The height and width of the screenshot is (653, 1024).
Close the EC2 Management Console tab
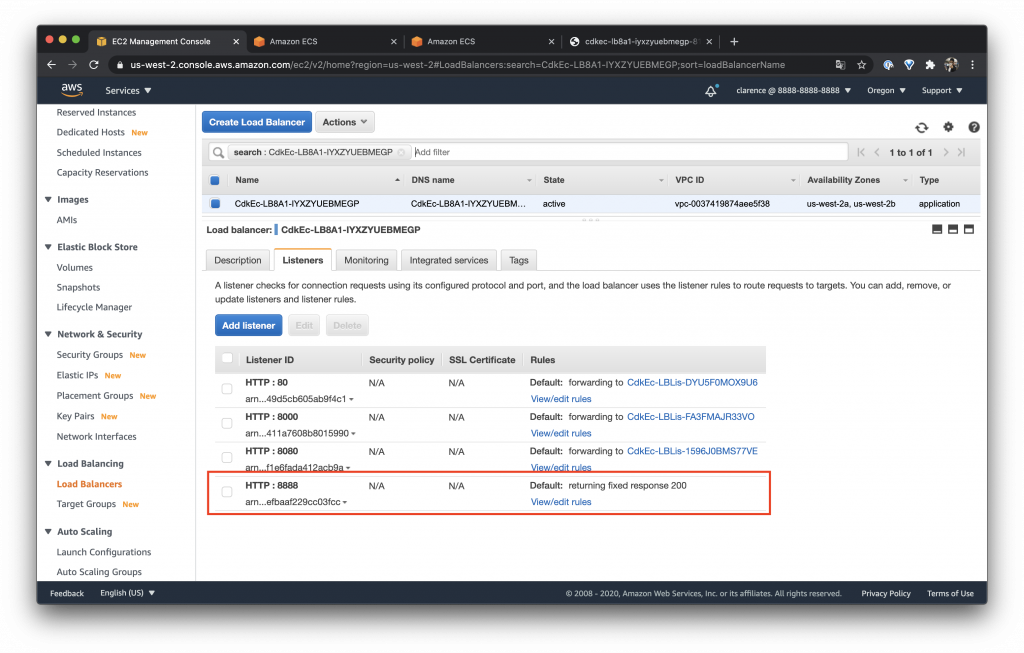click(x=236, y=41)
